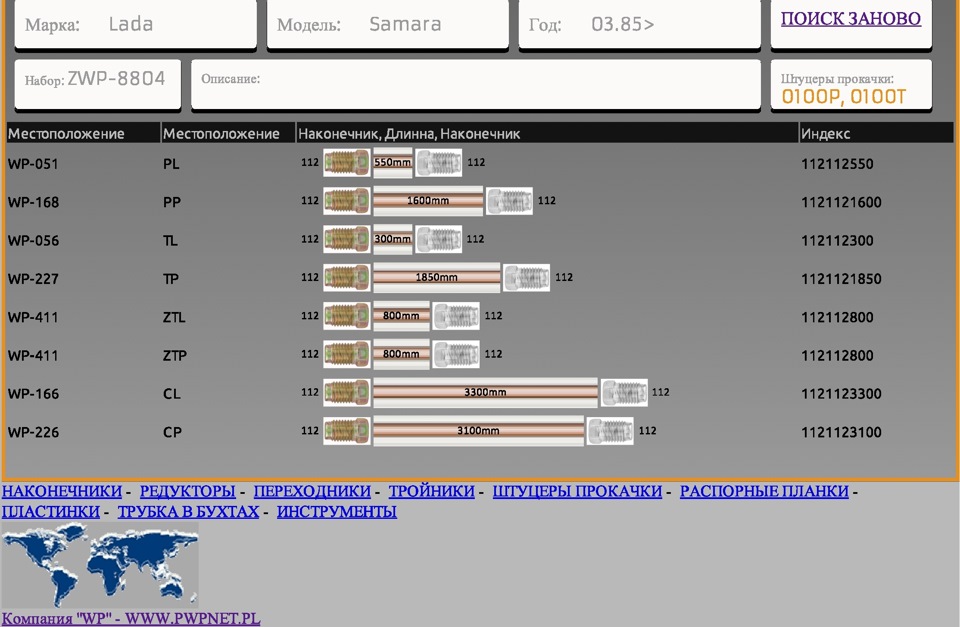Open the ПЛАСТИНКИ link
Screen dimensions: 960x627
tap(51, 511)
